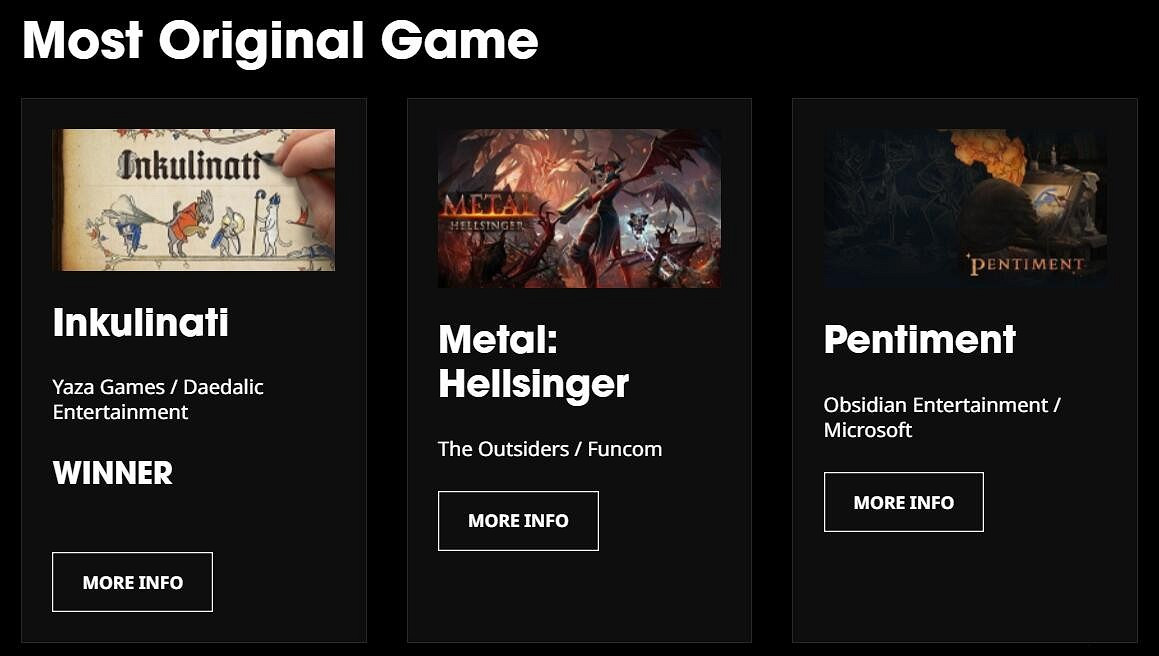Image resolution: width=1159 pixels, height=656 pixels.
Task: Open the Pentiment artwork thumbnail
Action: point(965,209)
